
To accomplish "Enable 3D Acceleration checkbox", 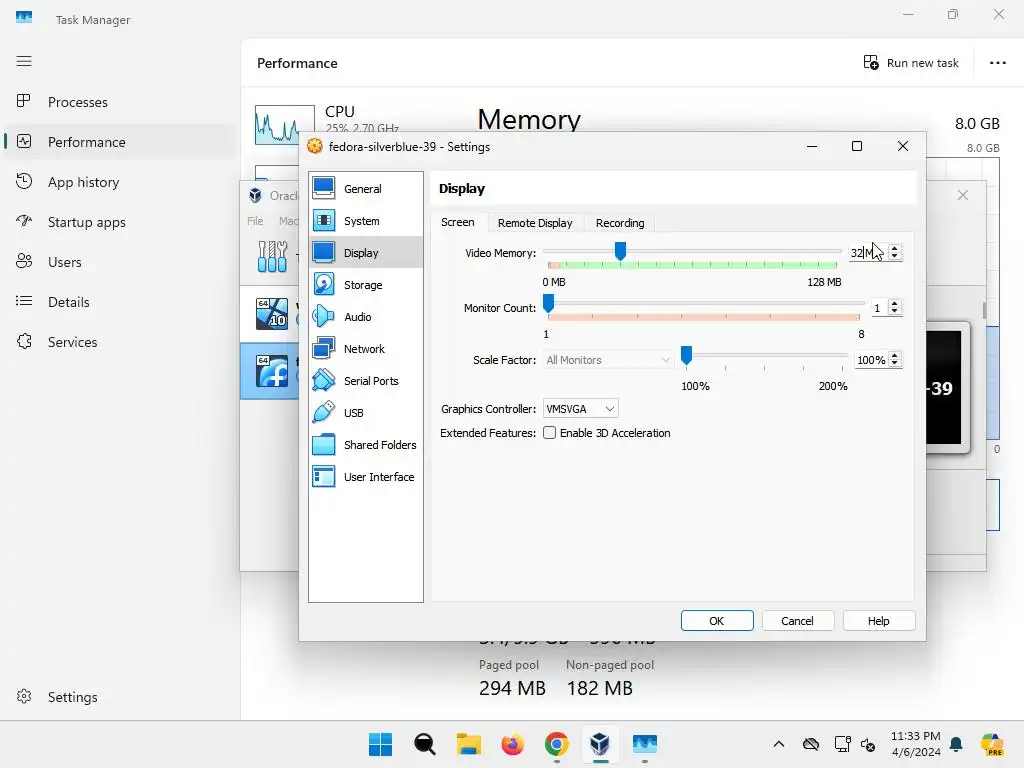I will pos(549,433).
